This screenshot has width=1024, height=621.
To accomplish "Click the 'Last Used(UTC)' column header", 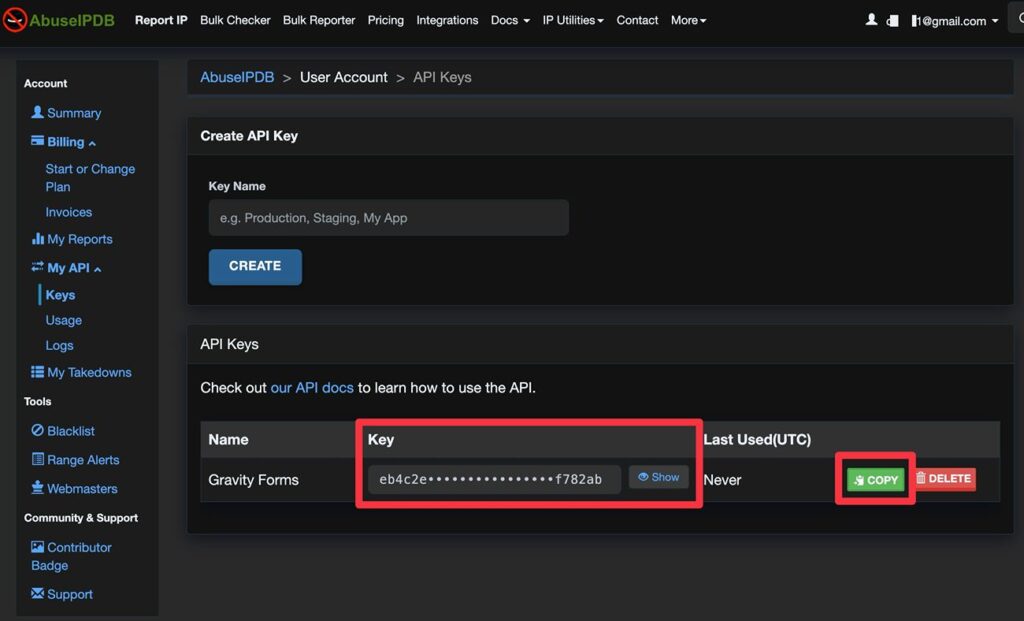I will point(757,439).
